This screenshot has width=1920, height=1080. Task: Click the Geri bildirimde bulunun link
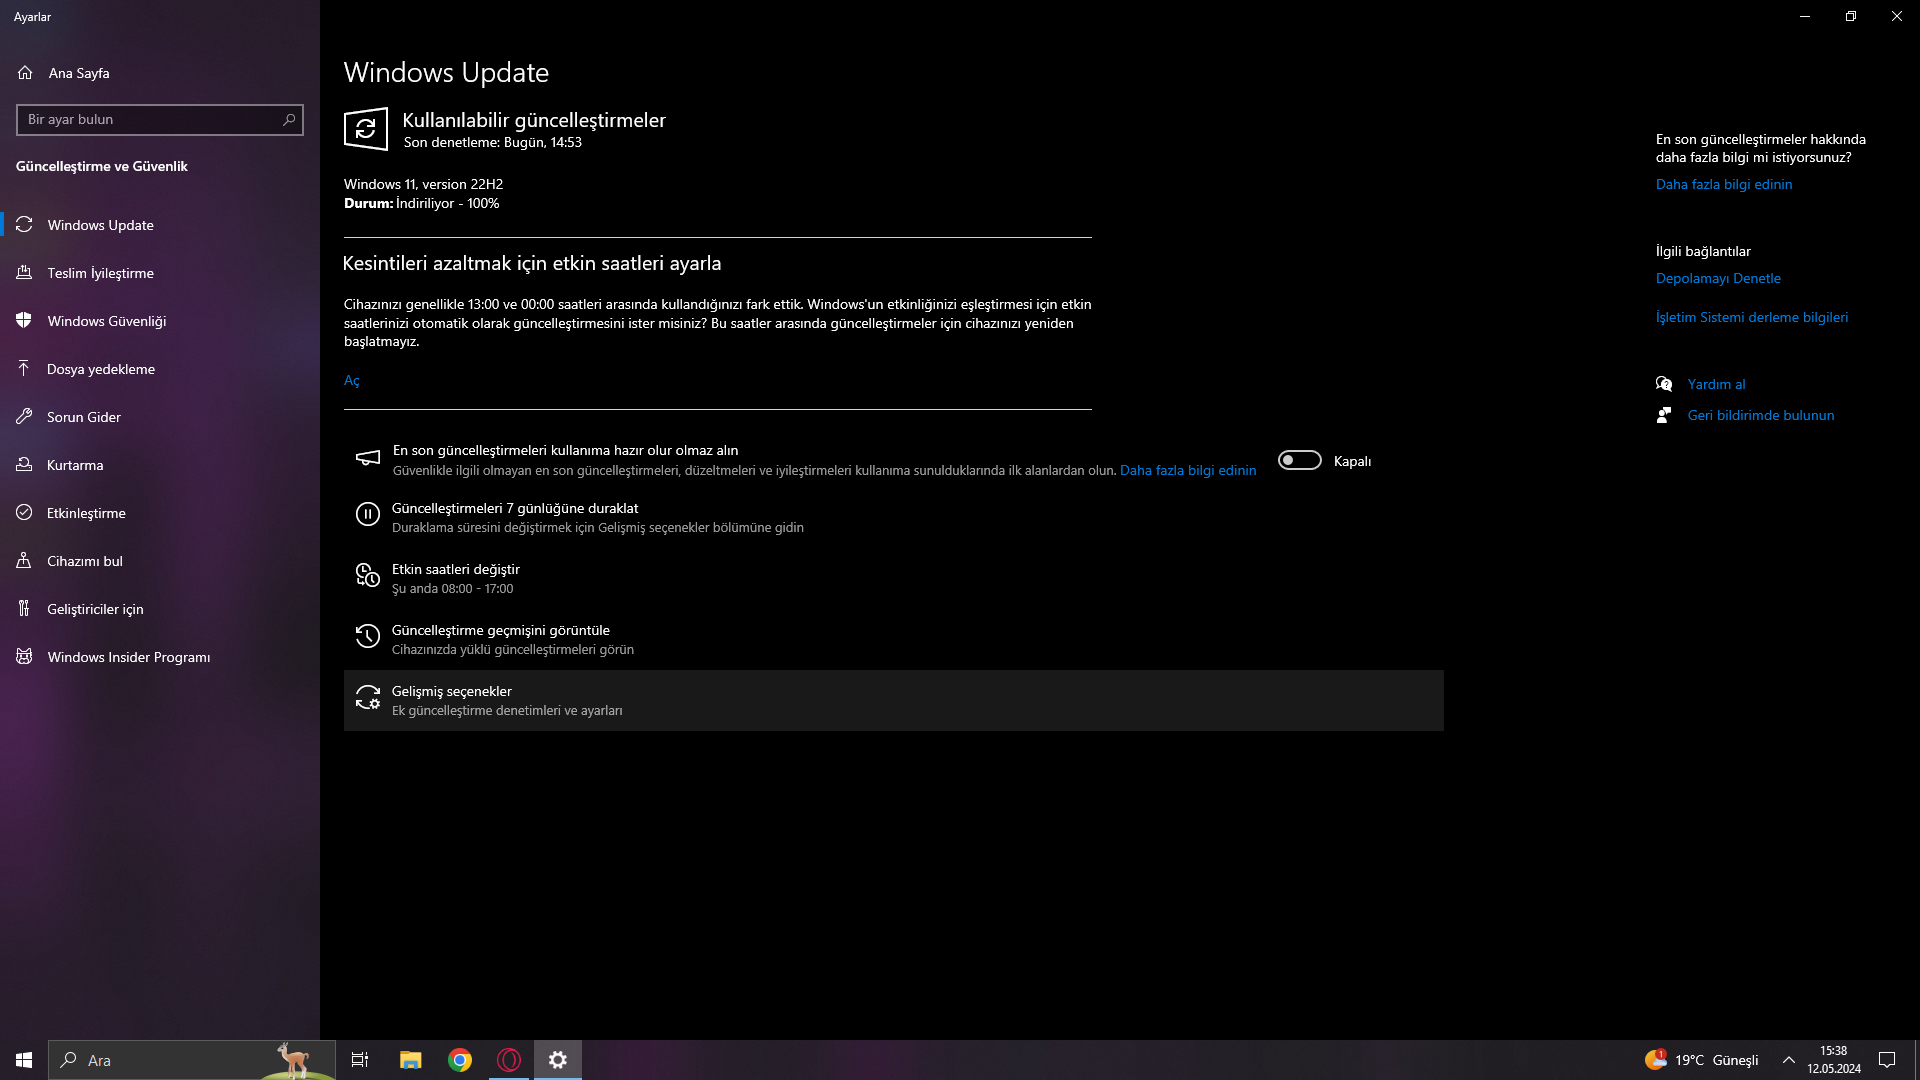pos(1760,415)
